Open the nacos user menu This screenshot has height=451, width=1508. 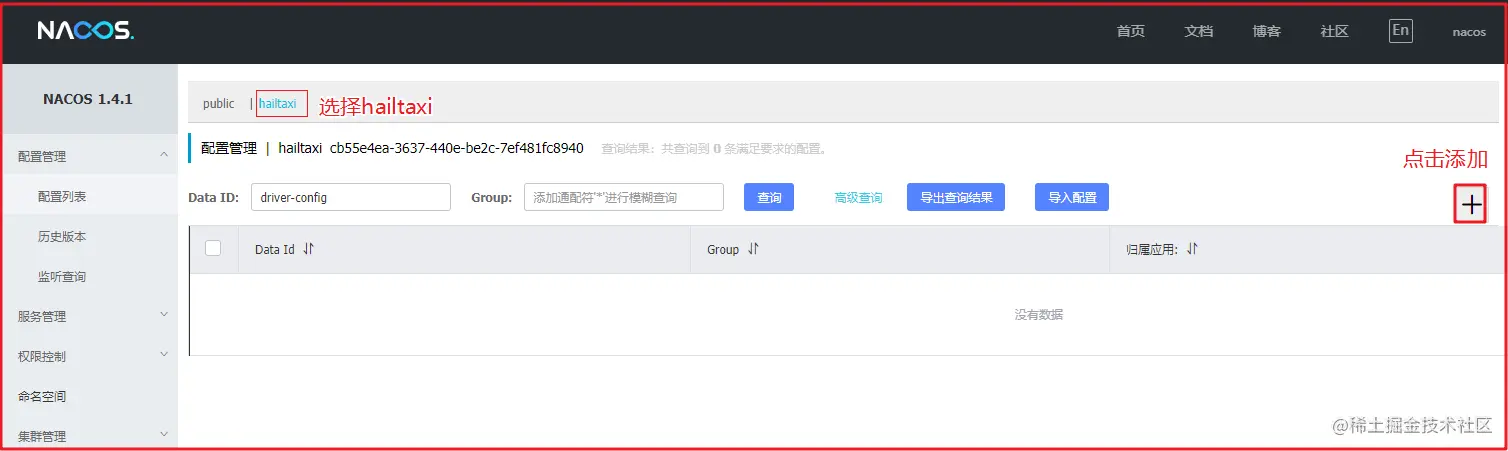coord(1469,32)
